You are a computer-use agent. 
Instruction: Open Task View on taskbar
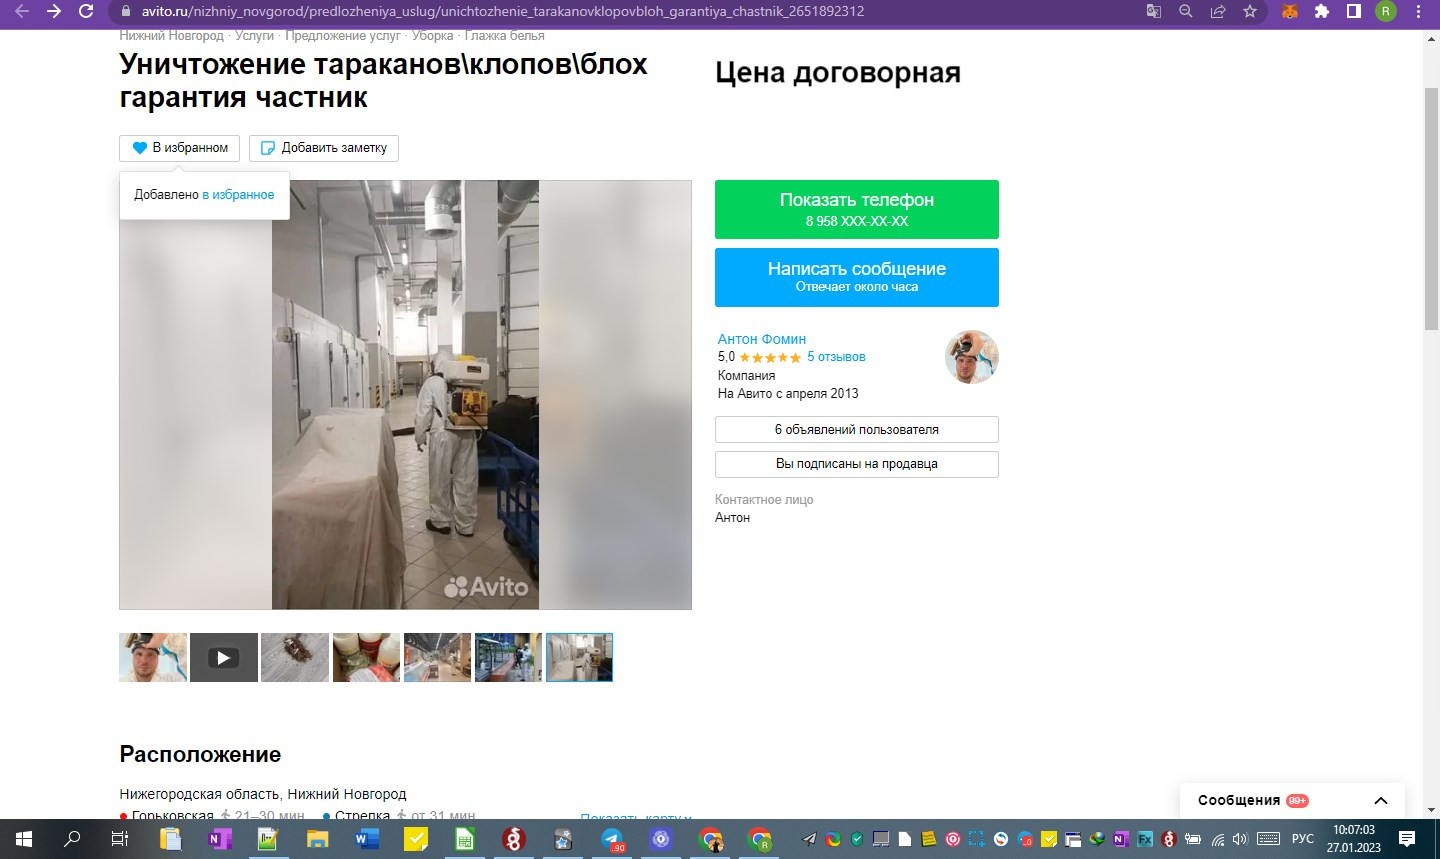point(120,839)
